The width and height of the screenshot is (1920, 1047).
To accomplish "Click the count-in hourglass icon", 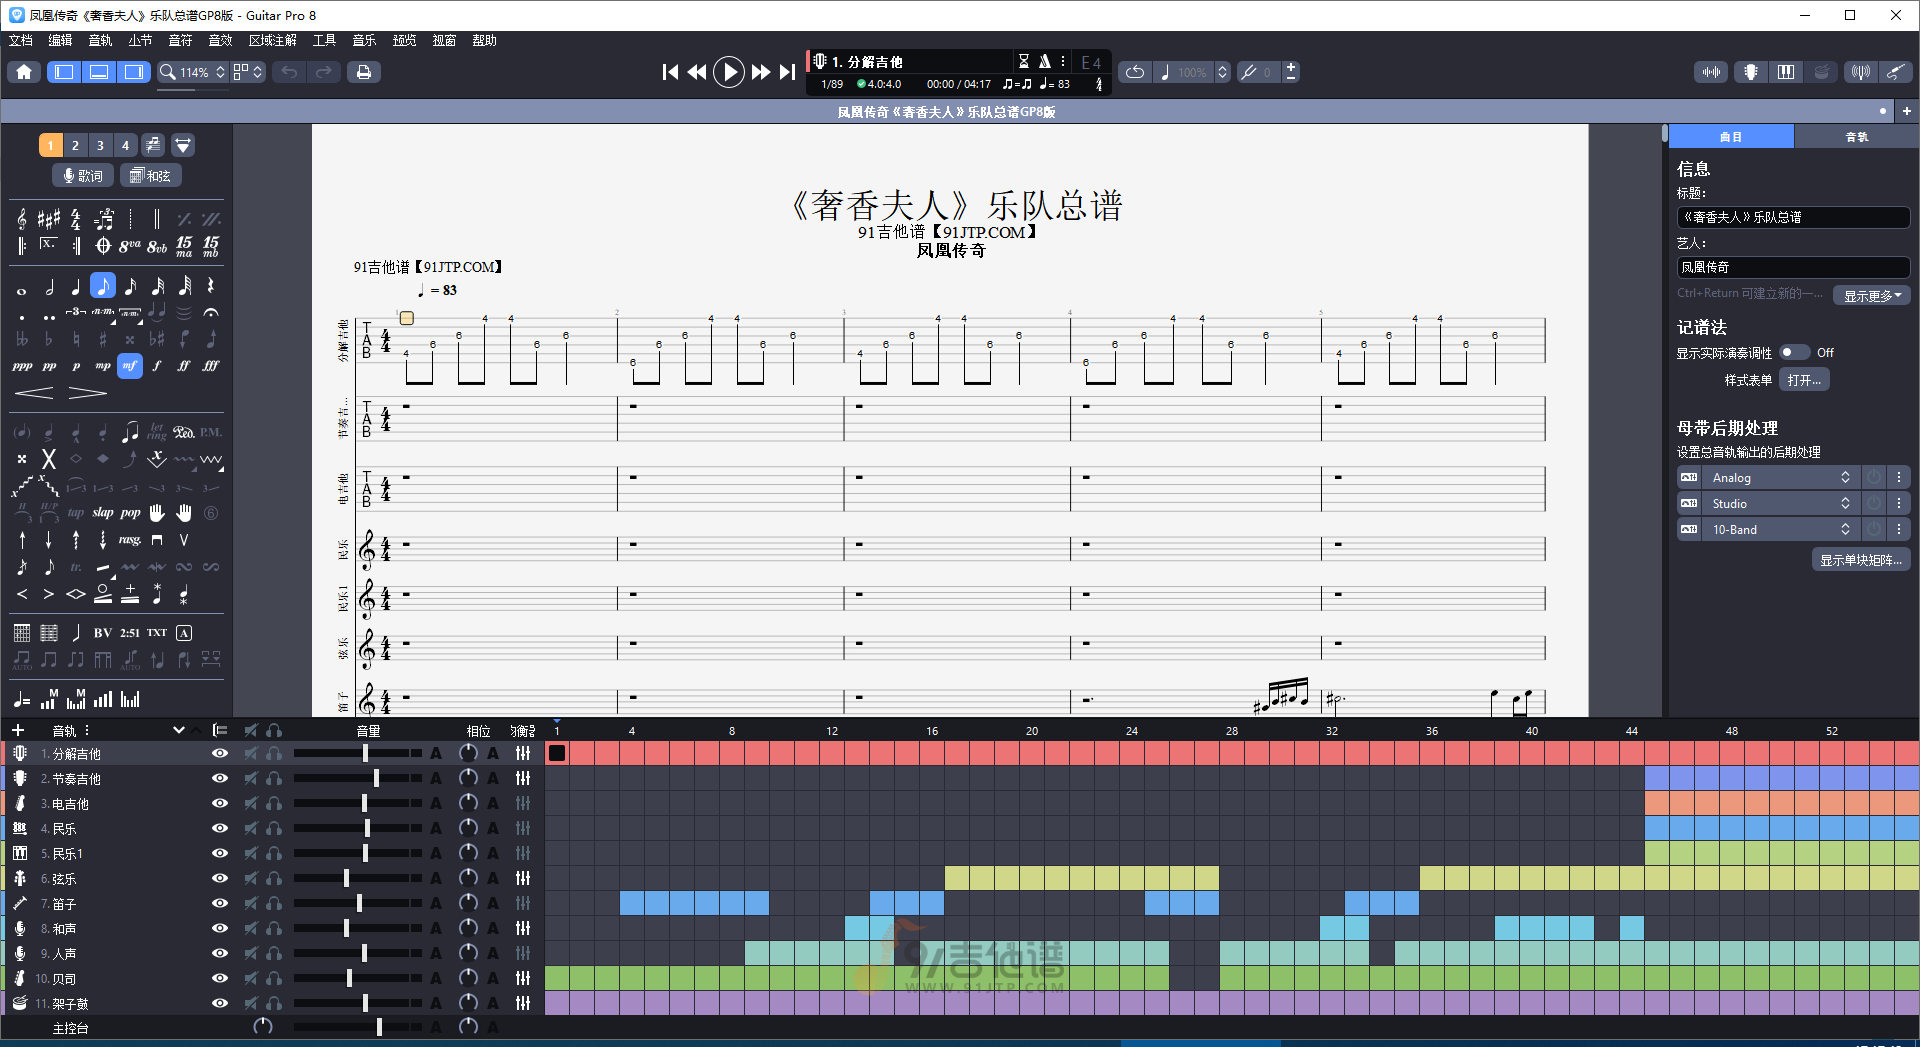I will click(1023, 61).
